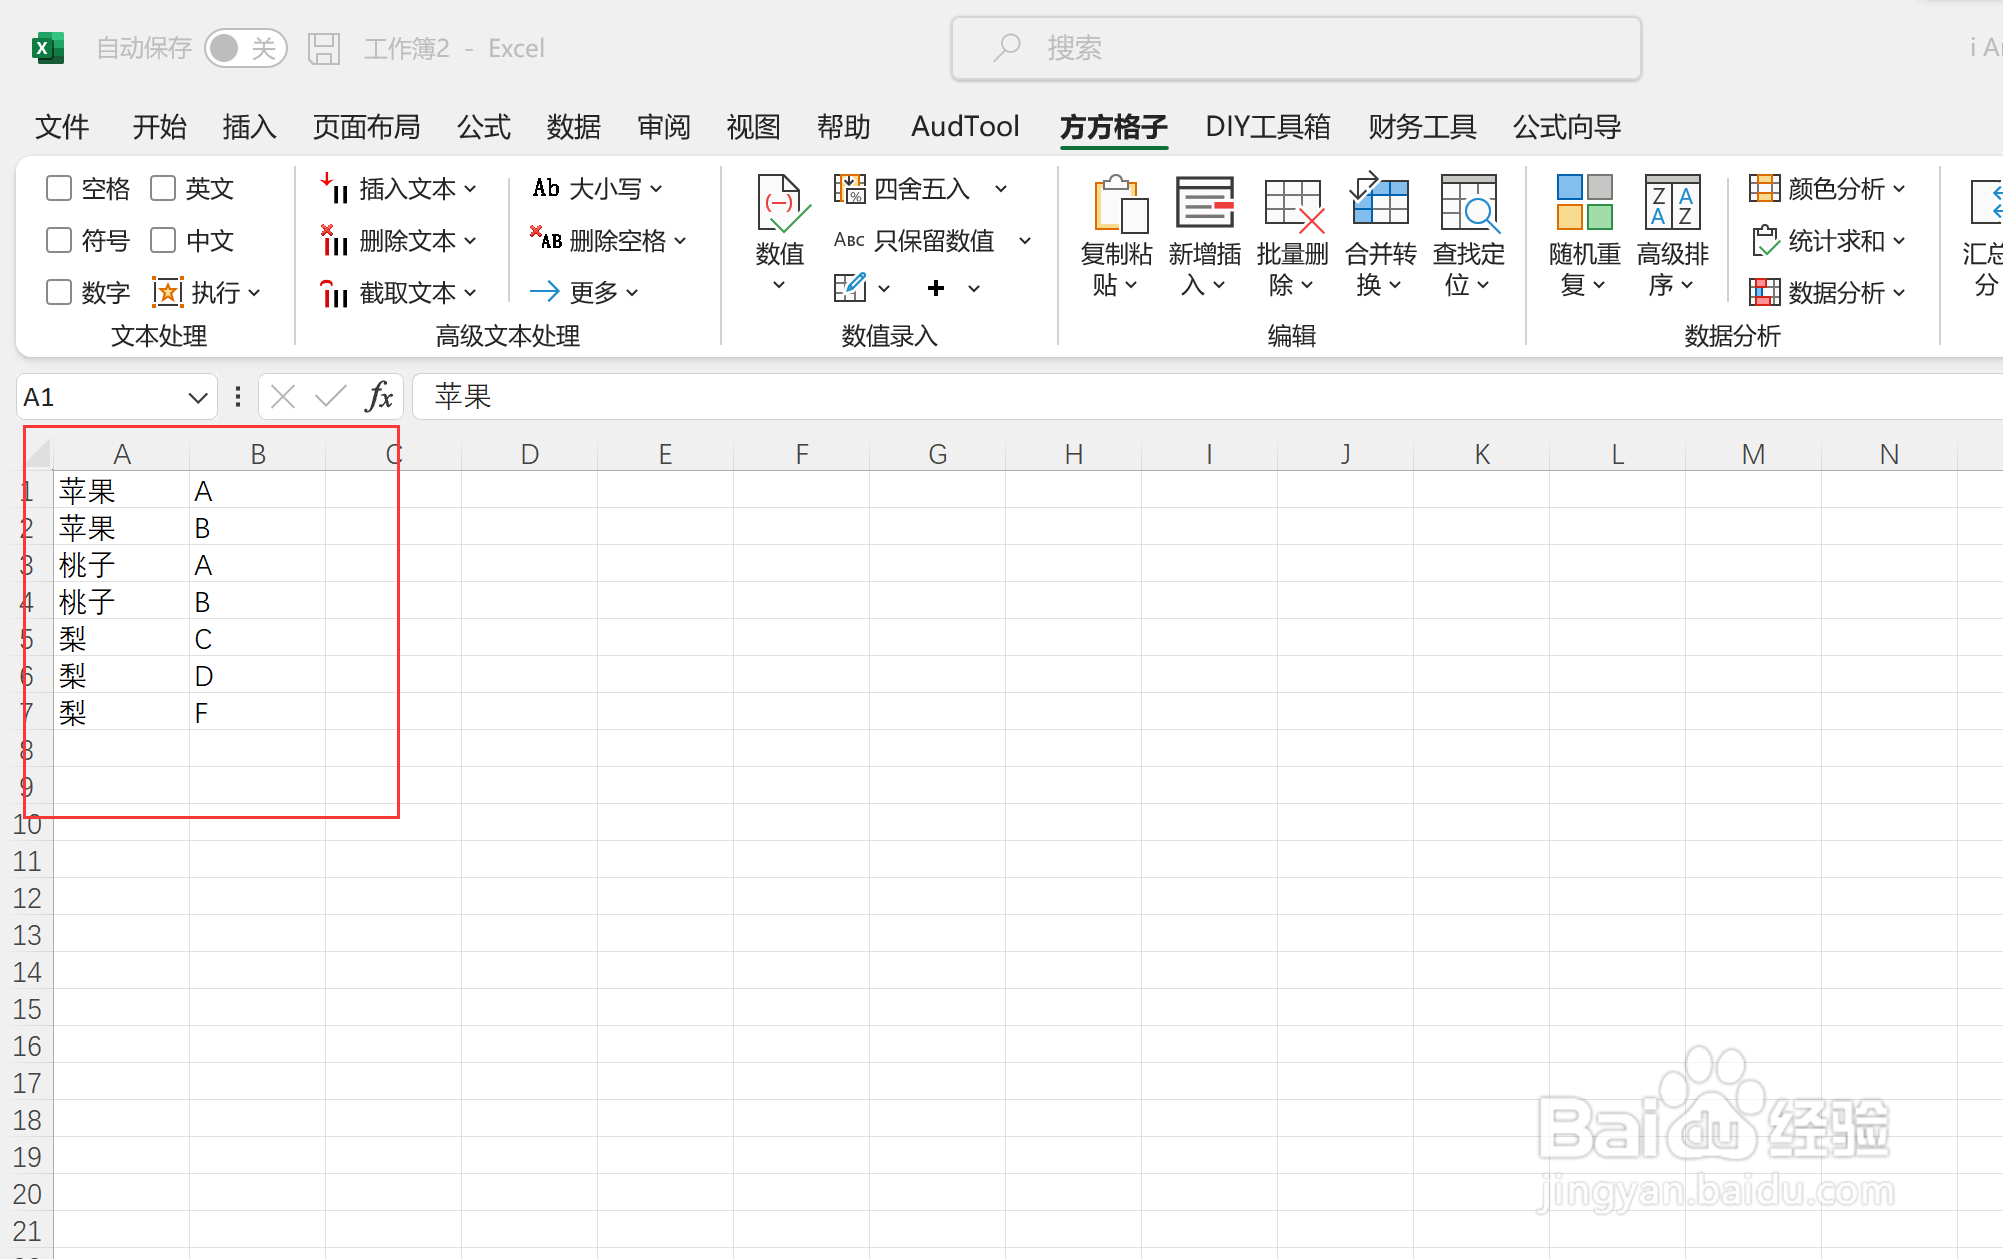
Task: Enable the 数字 checkbox
Action: point(59,292)
